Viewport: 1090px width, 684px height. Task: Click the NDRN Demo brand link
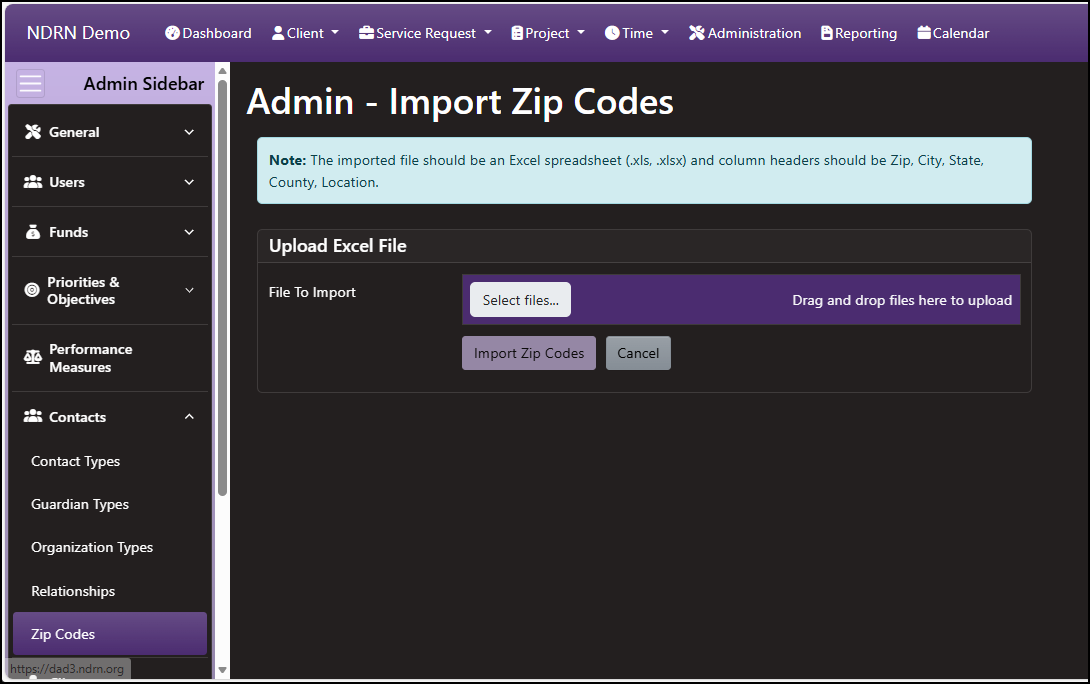[79, 33]
